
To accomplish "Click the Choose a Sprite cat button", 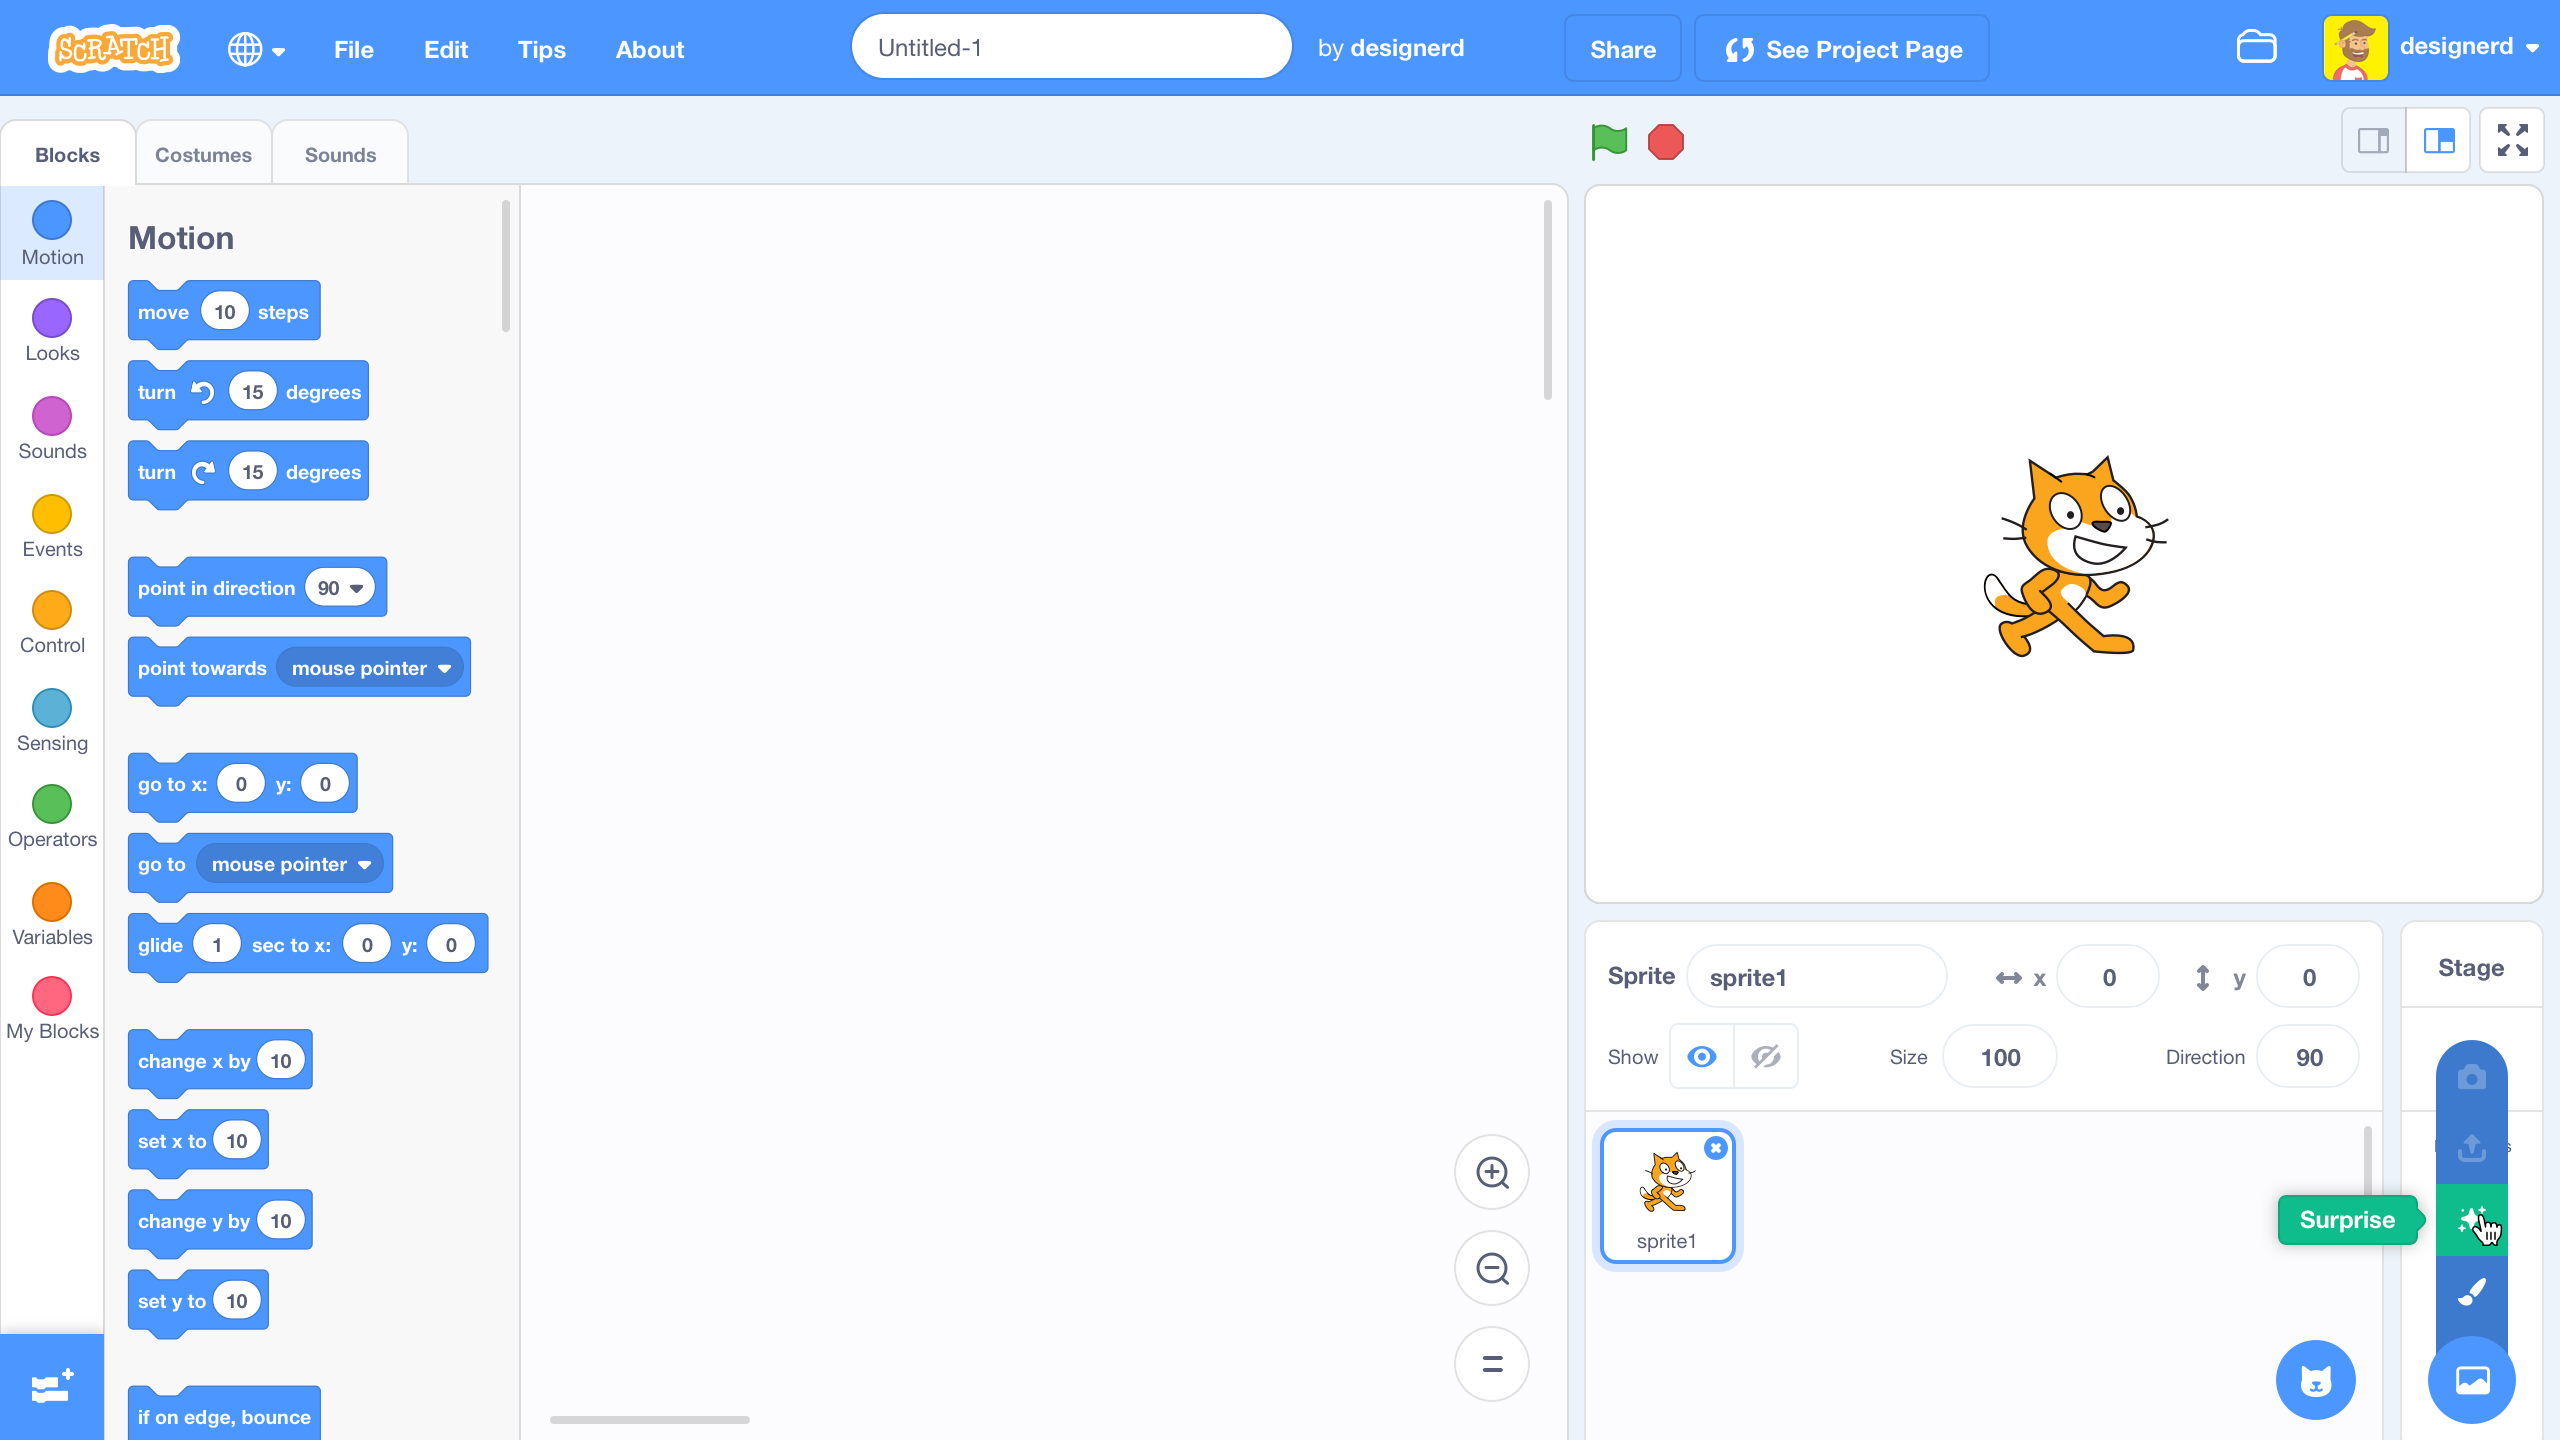I will pos(2316,1380).
